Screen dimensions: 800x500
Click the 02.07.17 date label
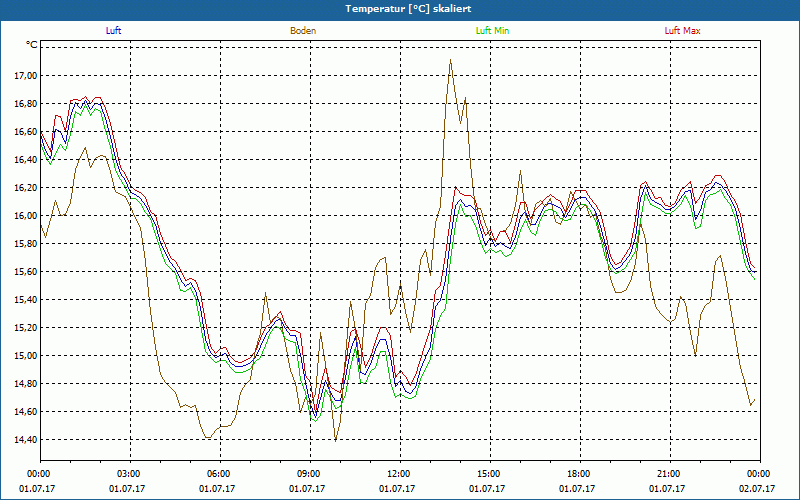(757, 489)
